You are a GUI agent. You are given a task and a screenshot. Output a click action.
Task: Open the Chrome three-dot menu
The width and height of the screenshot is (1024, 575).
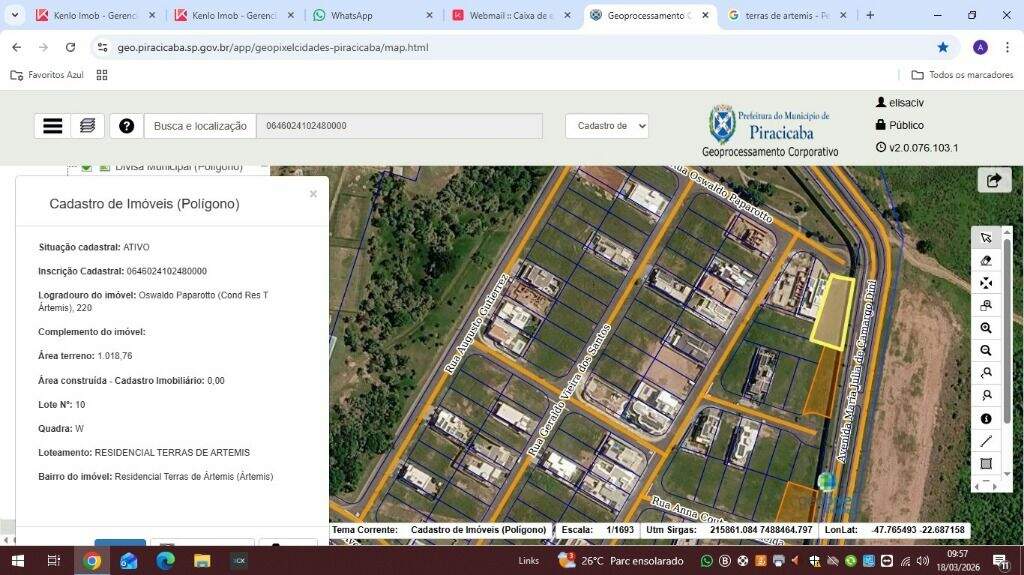(1008, 47)
